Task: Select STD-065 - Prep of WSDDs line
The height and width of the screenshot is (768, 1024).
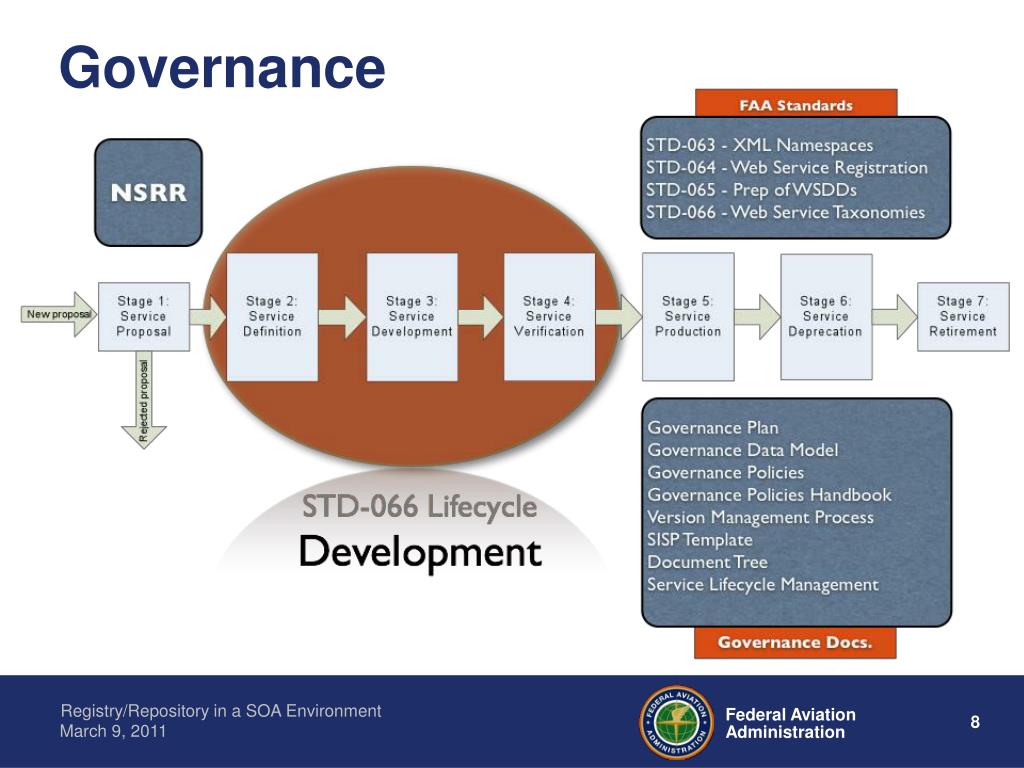Action: tap(751, 189)
